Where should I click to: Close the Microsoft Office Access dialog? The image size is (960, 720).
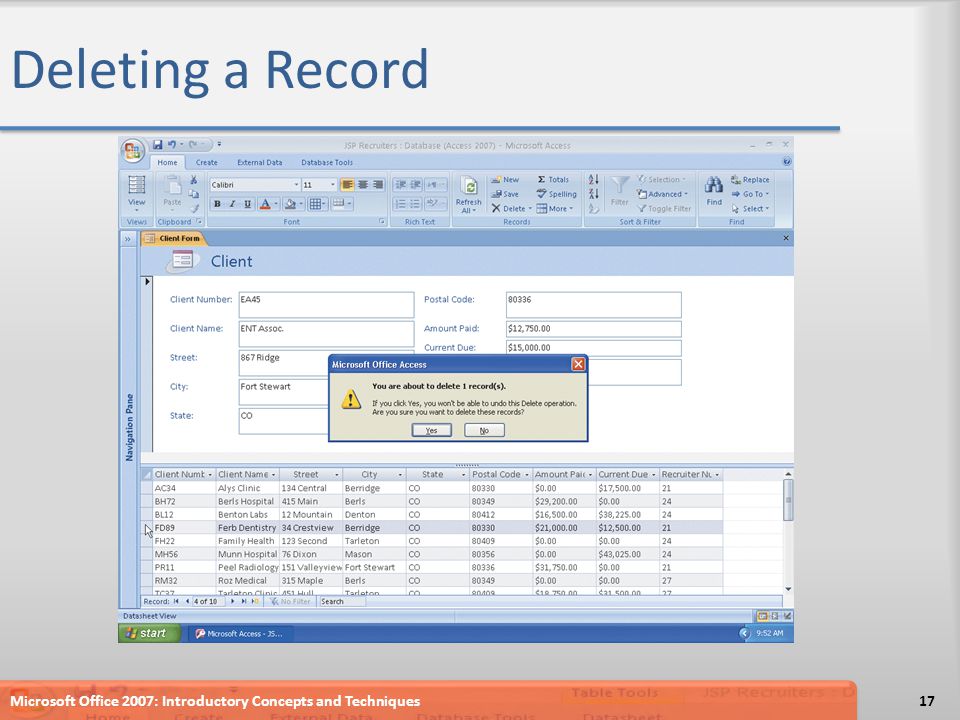tap(578, 364)
